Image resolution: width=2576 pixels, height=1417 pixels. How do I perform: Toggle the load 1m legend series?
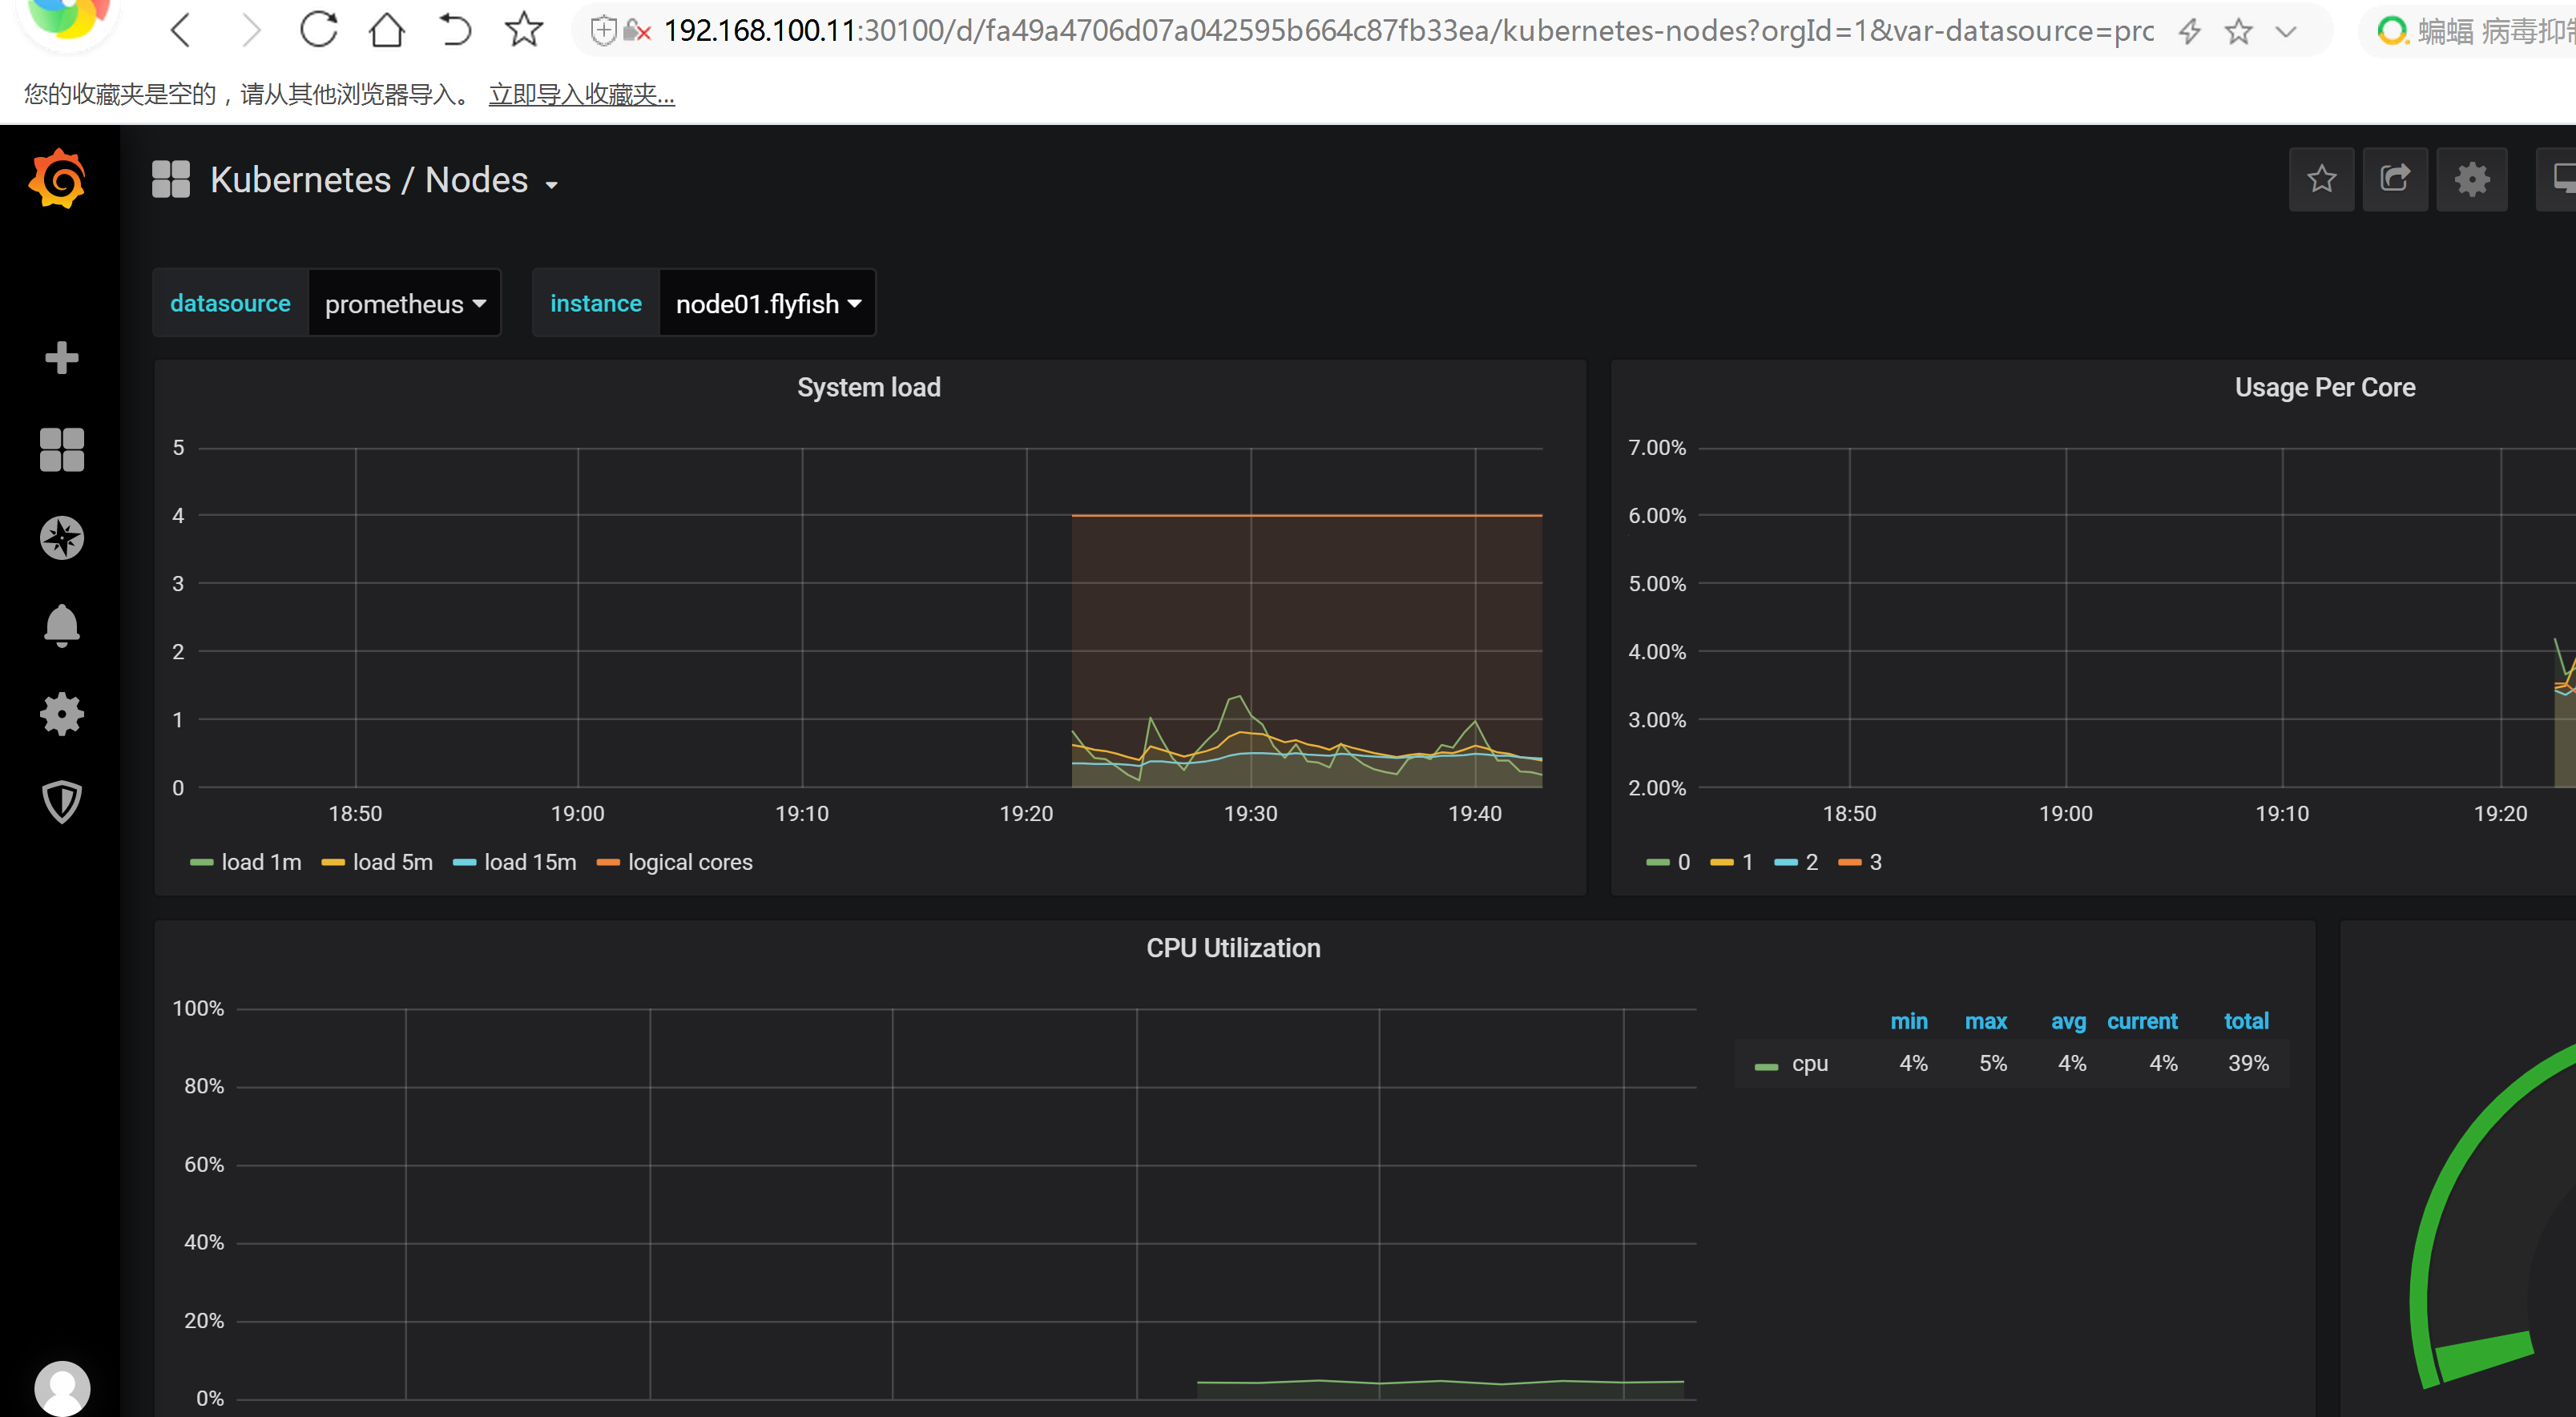click(261, 862)
